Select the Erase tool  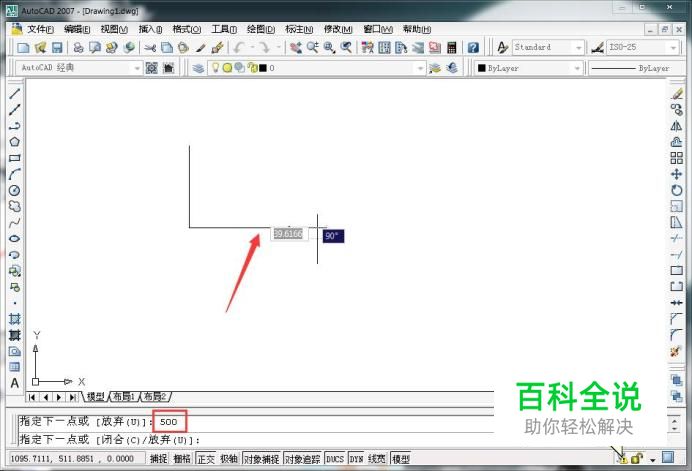tap(676, 94)
